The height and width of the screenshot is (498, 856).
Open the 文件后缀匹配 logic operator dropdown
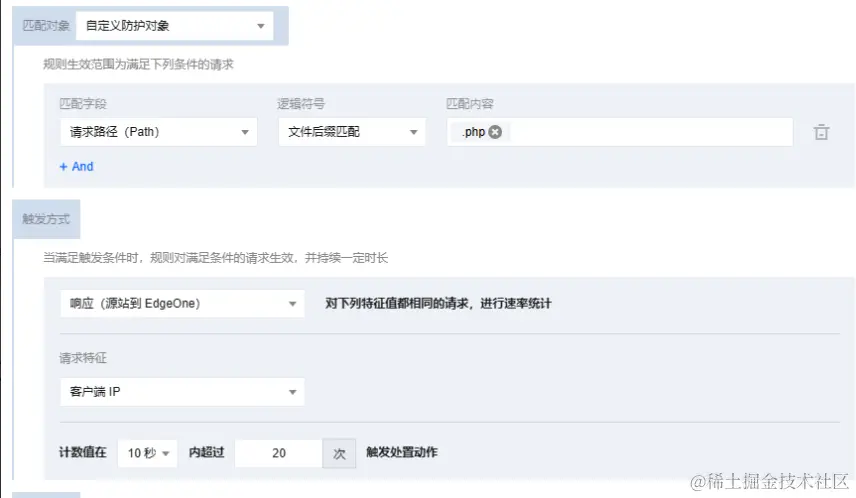(x=352, y=132)
